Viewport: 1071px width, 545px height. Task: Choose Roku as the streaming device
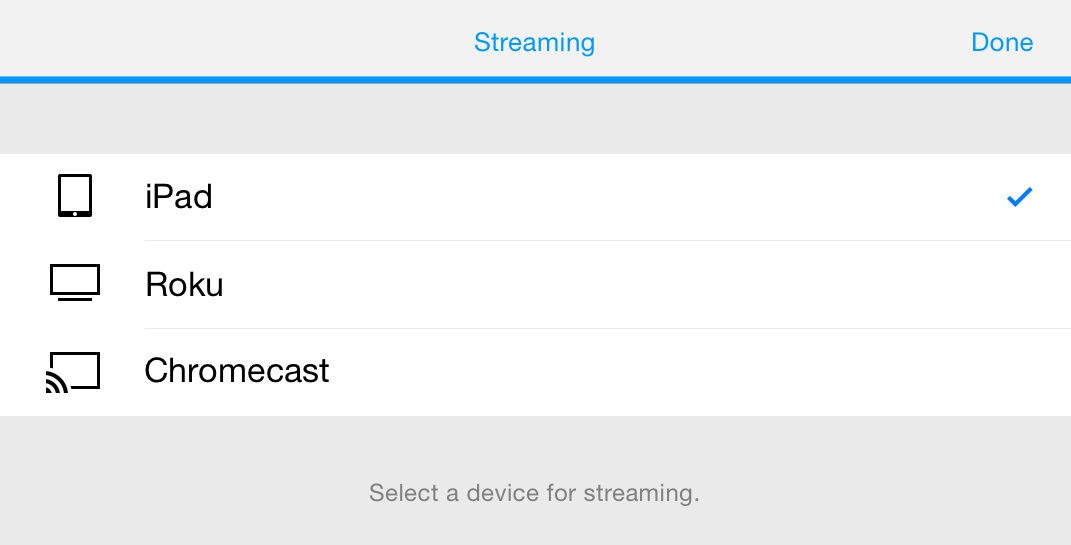(x=536, y=284)
